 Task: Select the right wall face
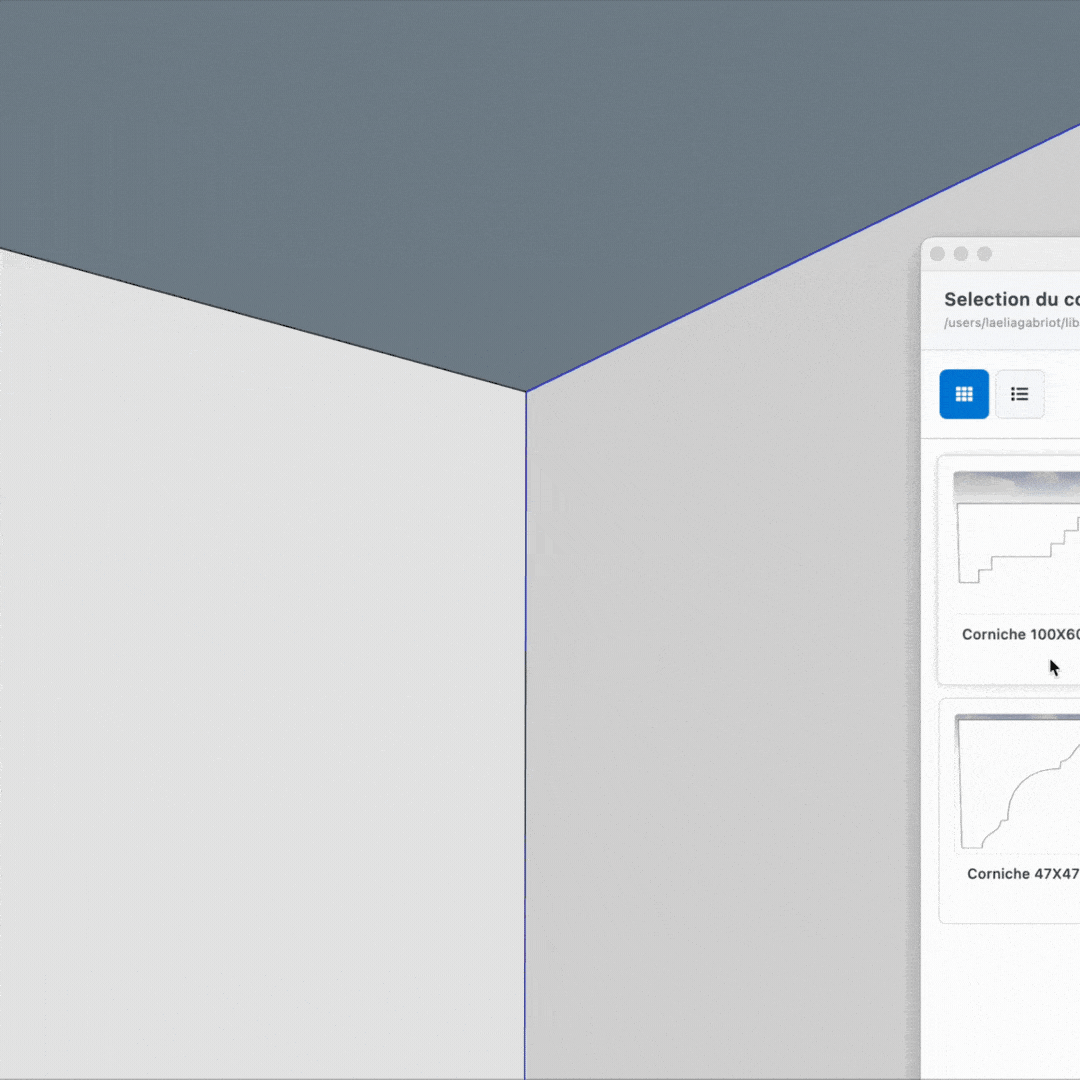[720, 700]
